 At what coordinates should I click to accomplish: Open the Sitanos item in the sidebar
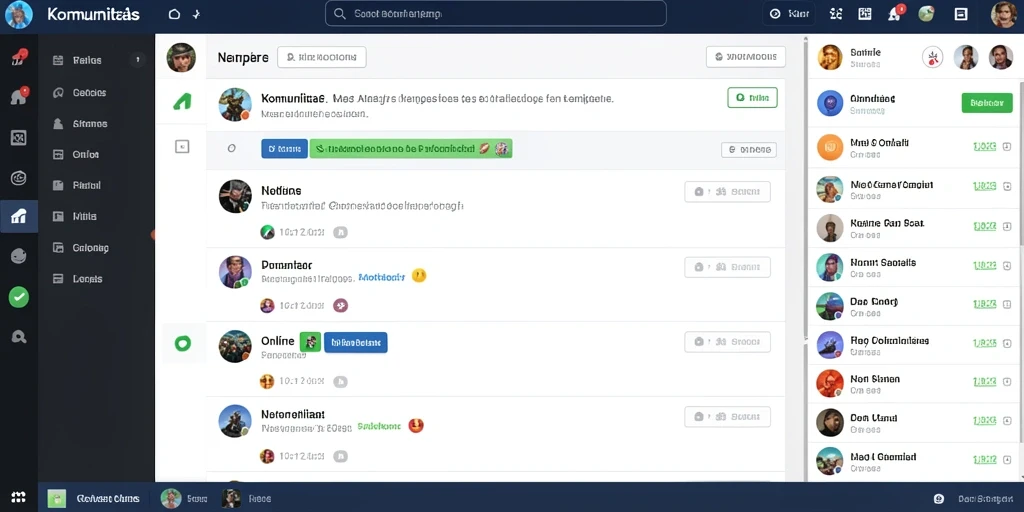pyautogui.click(x=90, y=123)
